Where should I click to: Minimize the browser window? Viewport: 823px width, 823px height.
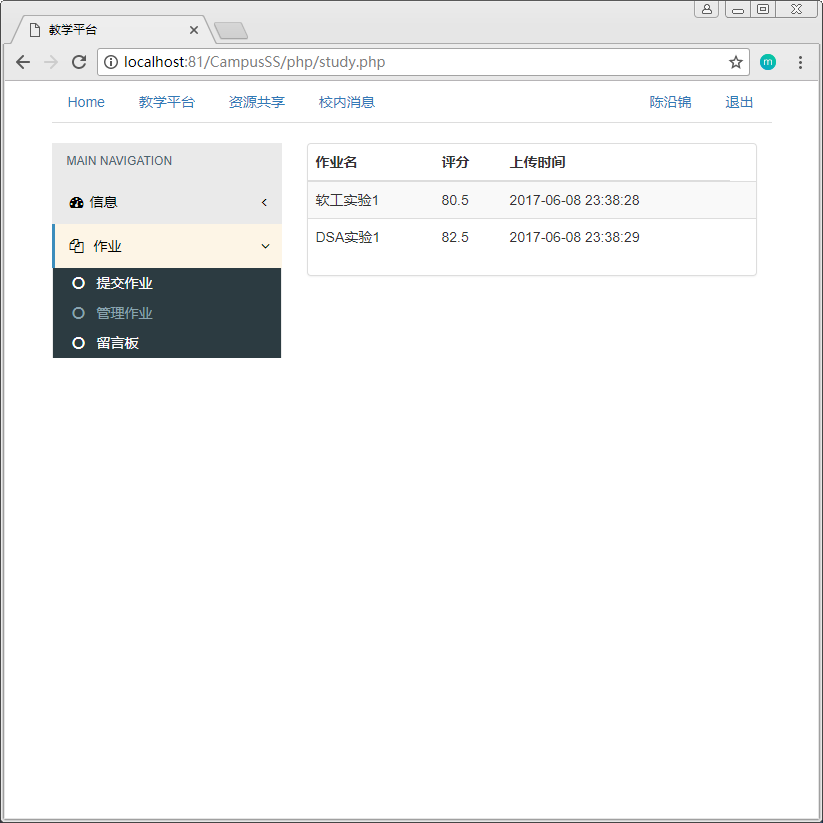737,9
